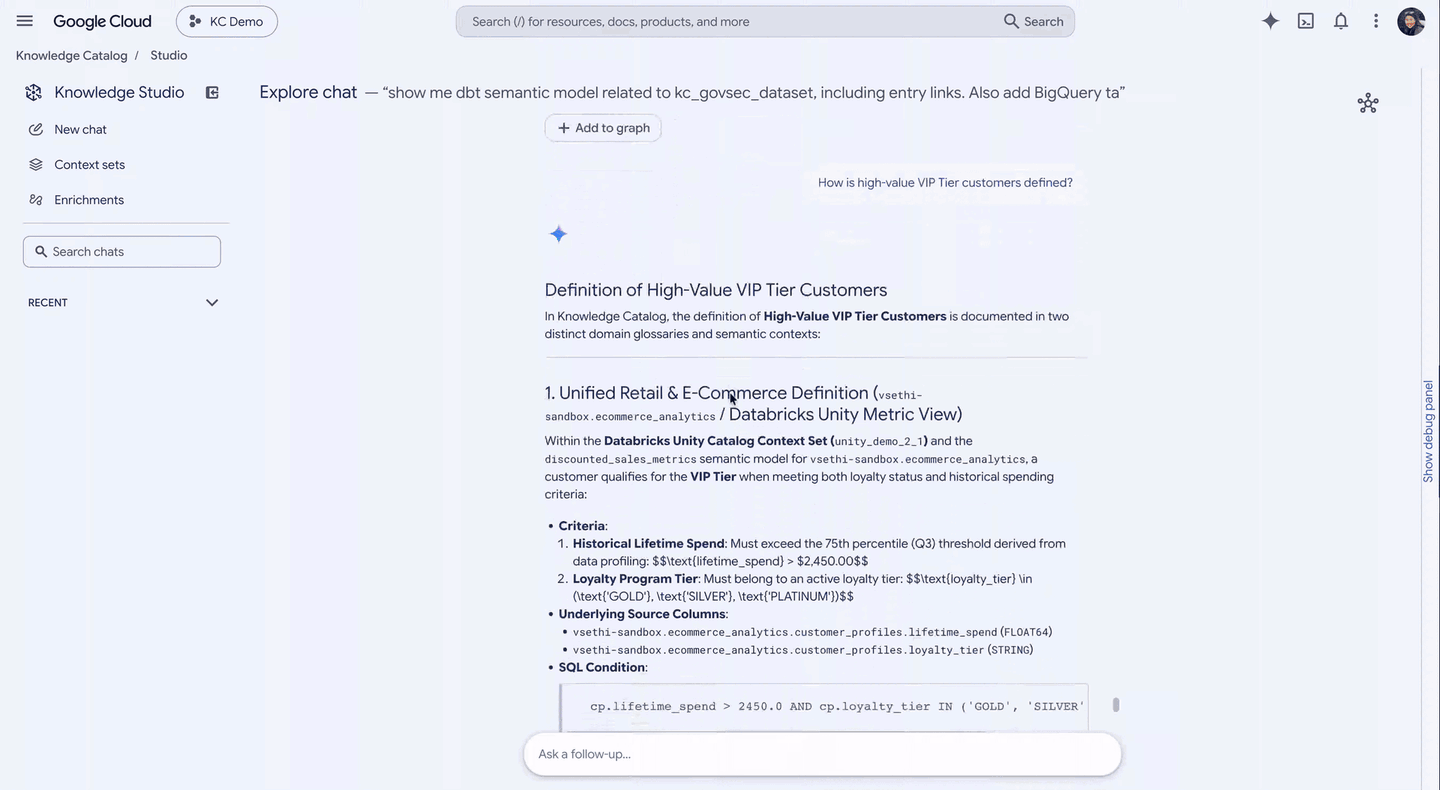Activate Cloud Shell terminal icon
Image resolution: width=1440 pixels, height=790 pixels.
click(x=1306, y=21)
